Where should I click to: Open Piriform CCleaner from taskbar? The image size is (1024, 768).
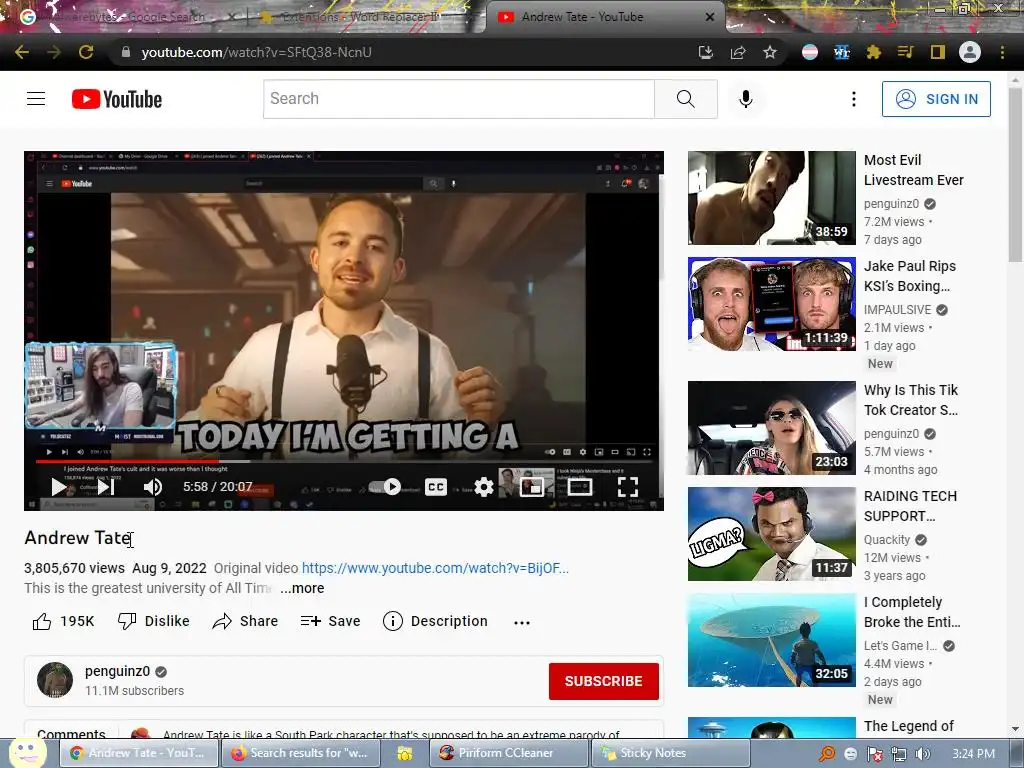tap(509, 753)
